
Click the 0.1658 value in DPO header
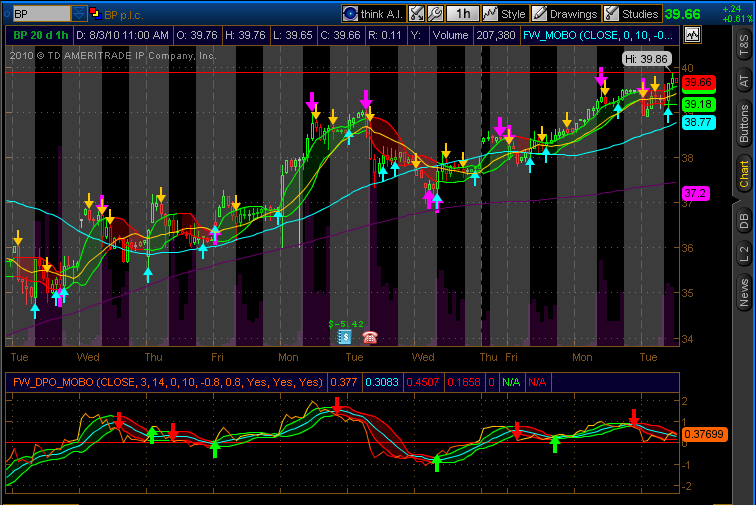click(464, 382)
